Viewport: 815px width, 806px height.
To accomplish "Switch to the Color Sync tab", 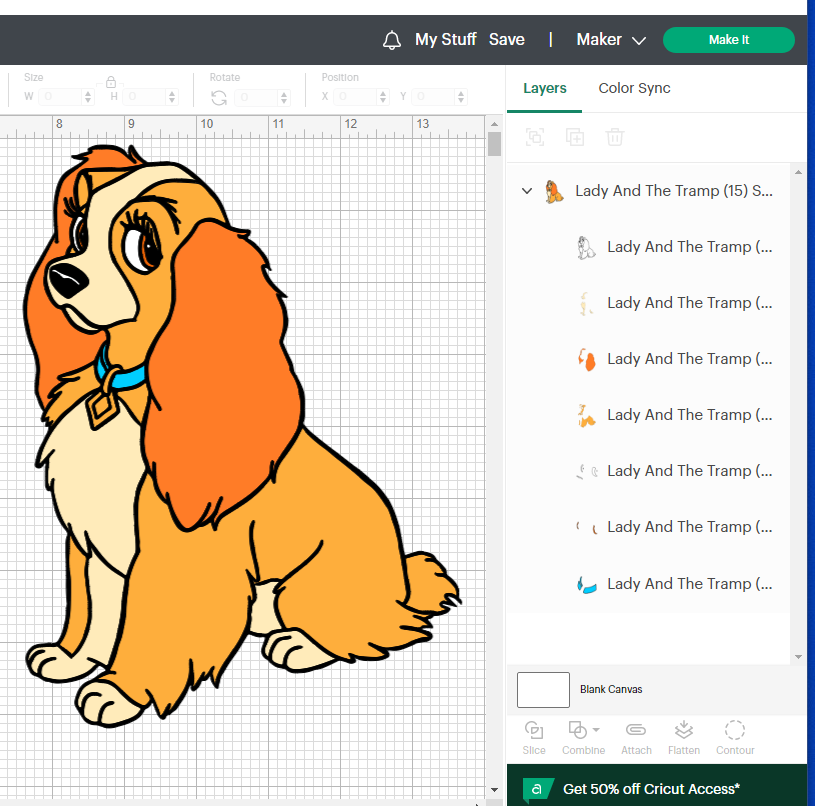I will 634,88.
